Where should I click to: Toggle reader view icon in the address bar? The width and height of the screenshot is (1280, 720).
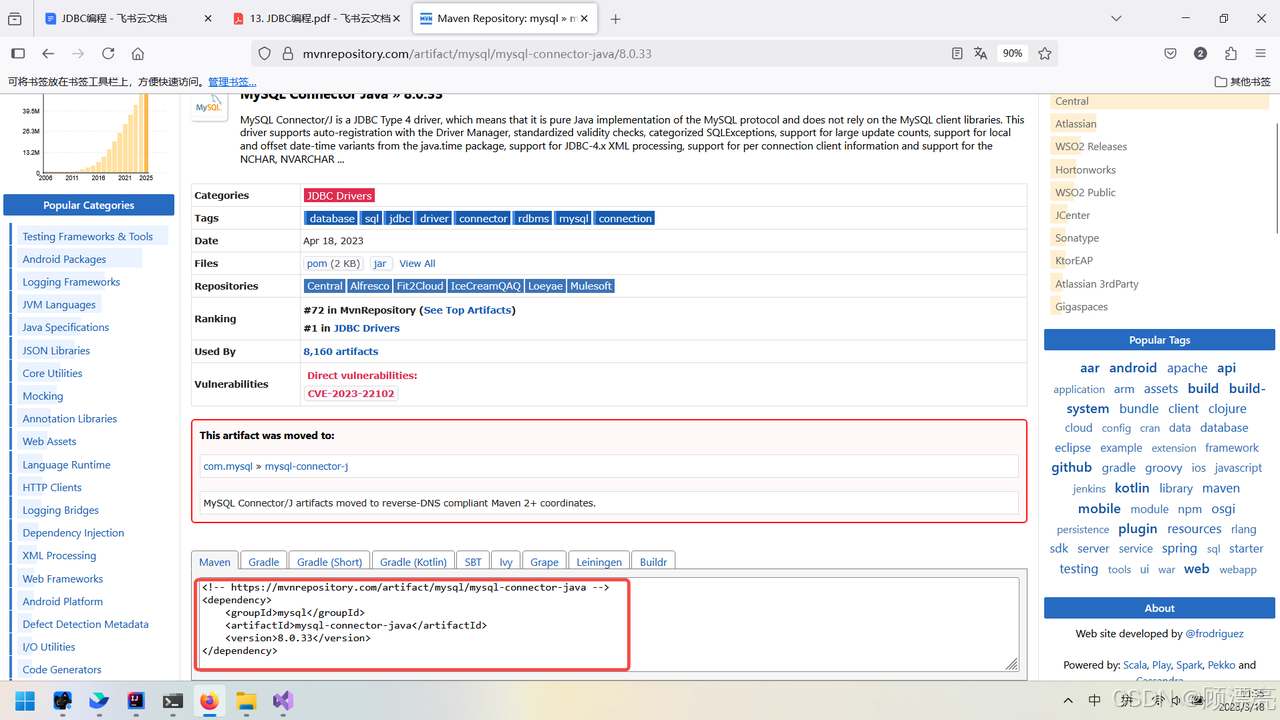957,53
